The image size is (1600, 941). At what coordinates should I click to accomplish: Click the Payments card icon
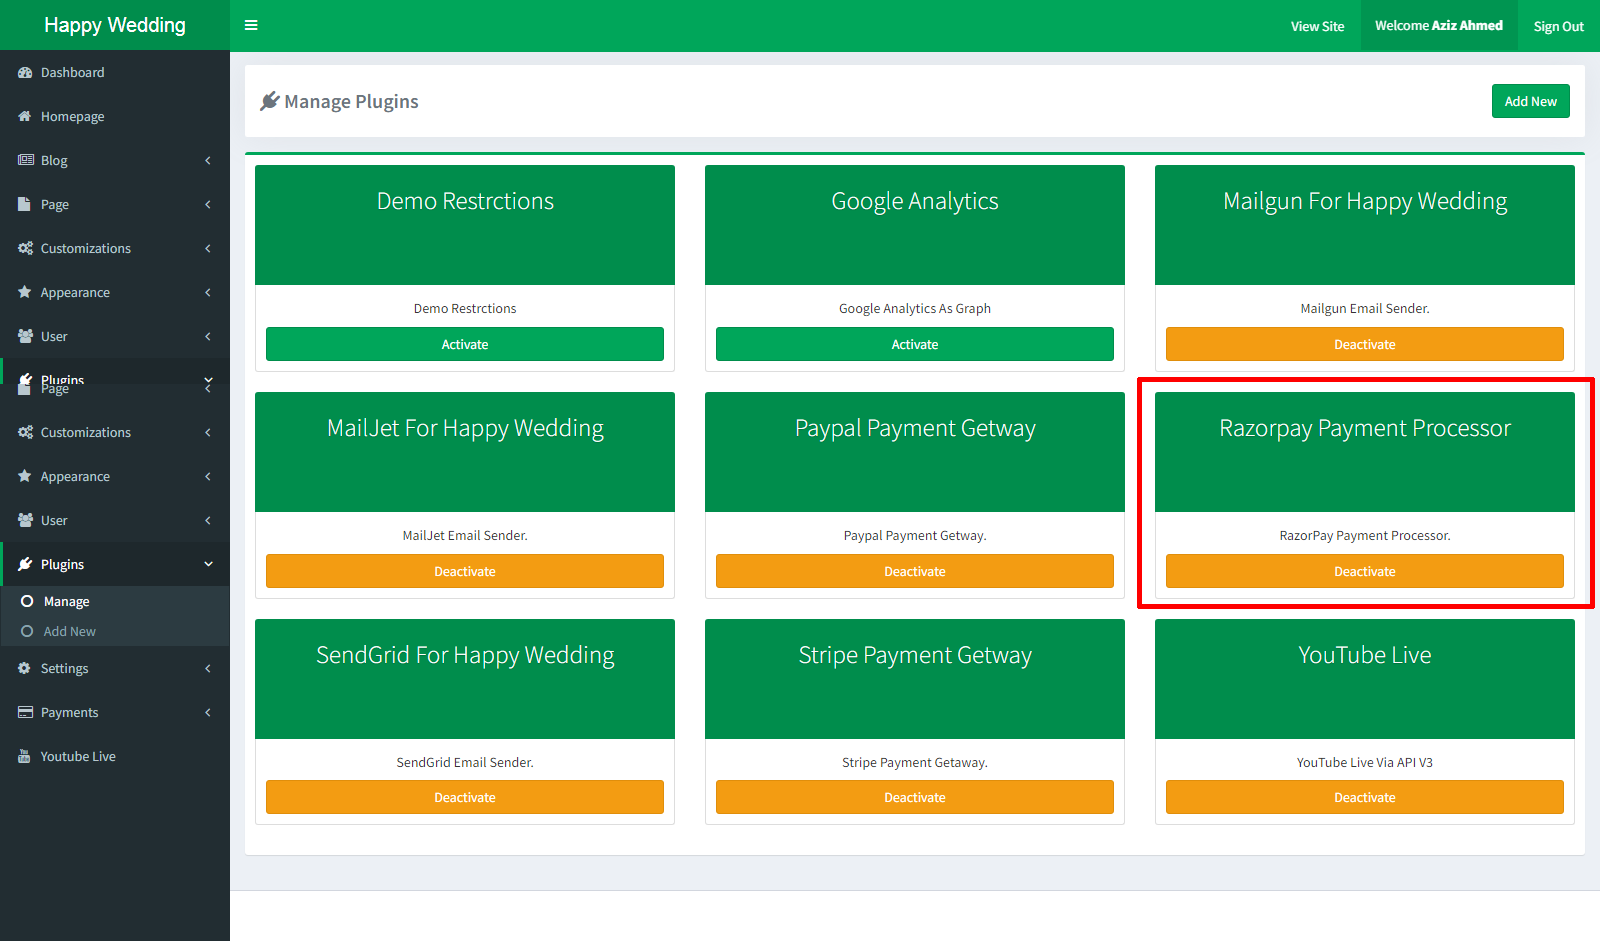[24, 712]
